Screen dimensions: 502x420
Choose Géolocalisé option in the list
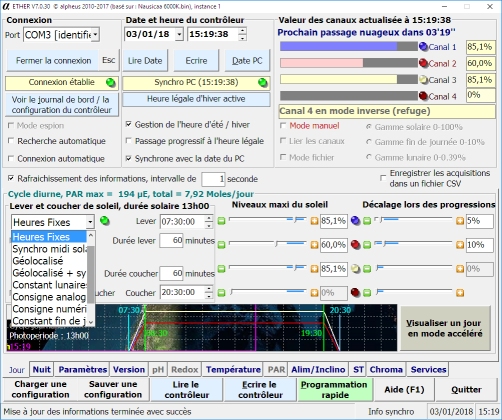coord(49,261)
